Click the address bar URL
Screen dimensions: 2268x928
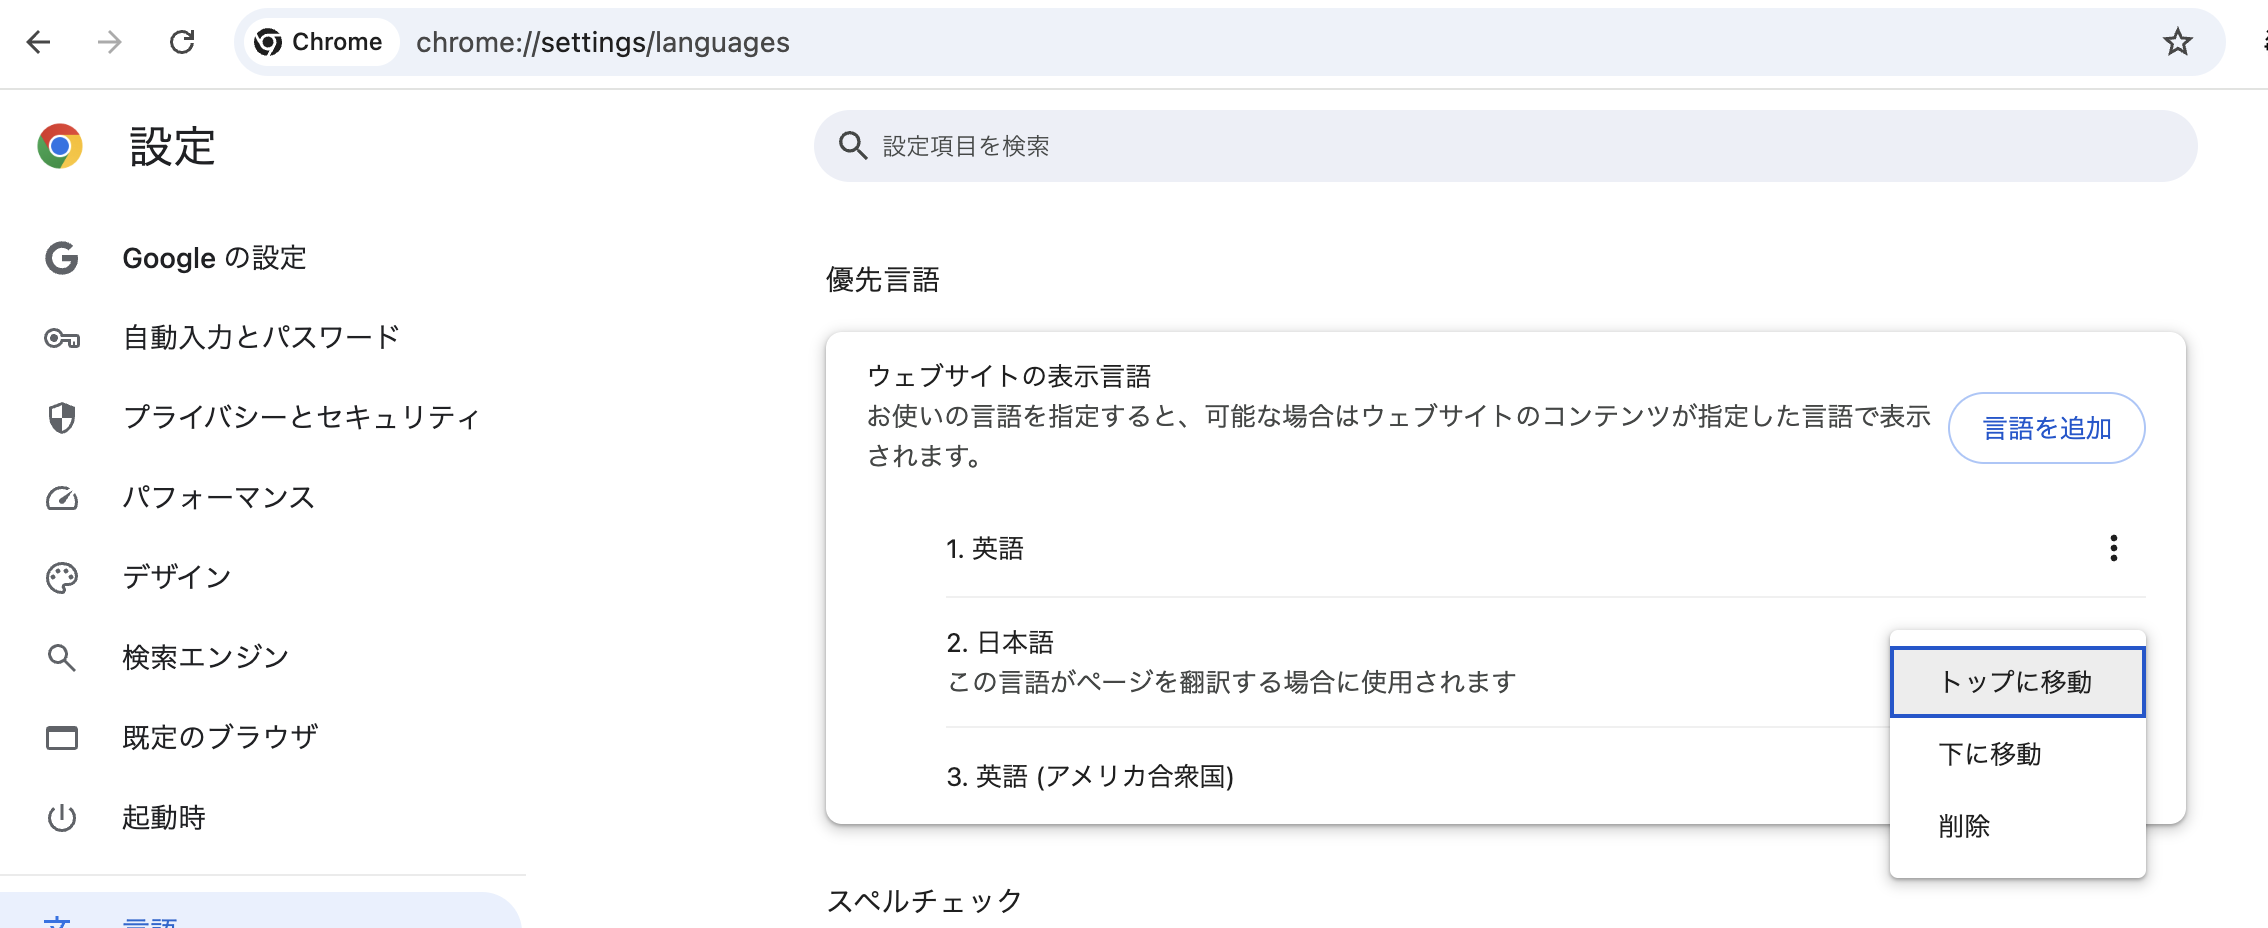(603, 42)
